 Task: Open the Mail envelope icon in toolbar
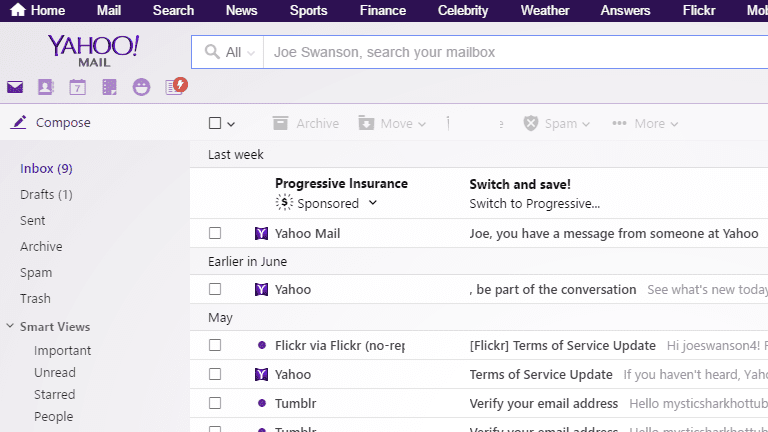tap(15, 87)
